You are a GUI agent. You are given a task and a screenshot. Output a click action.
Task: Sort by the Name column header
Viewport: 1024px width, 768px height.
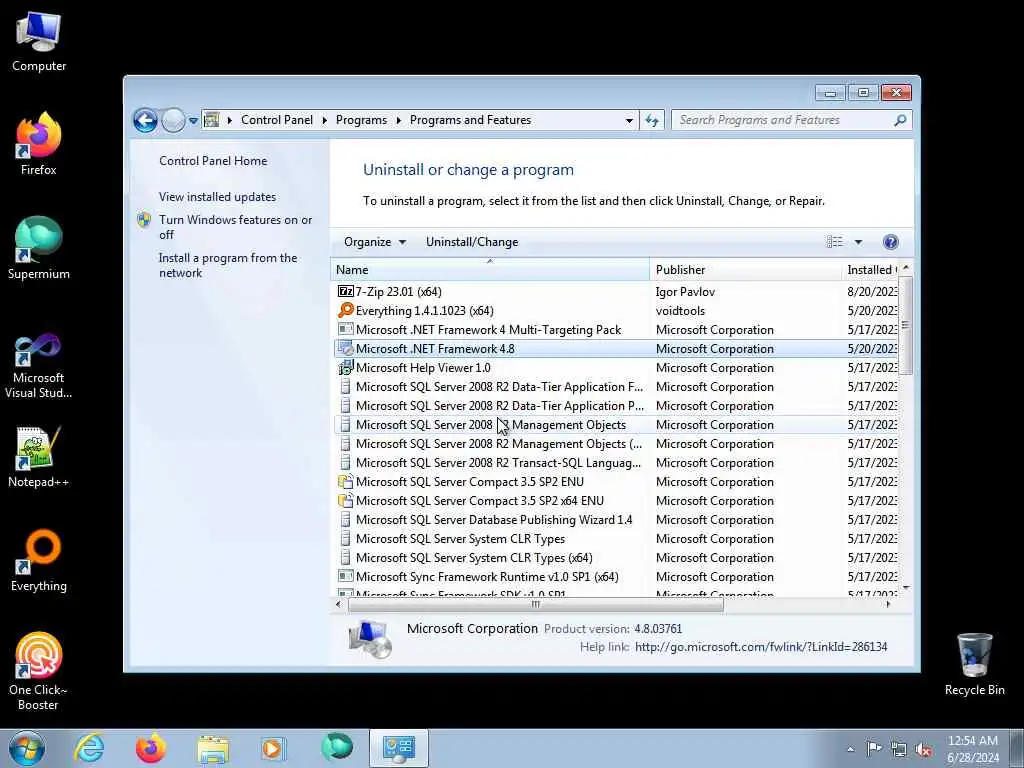click(490, 270)
